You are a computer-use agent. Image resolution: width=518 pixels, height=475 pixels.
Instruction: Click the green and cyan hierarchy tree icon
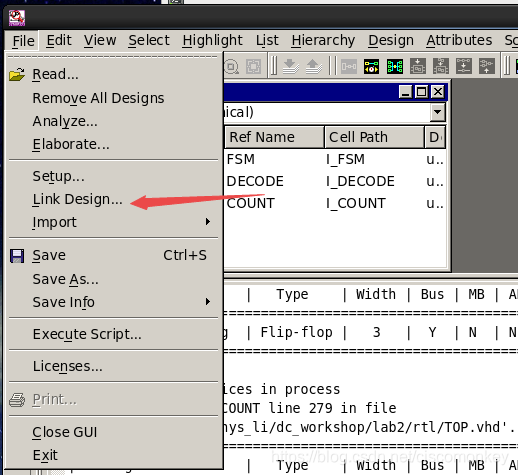pos(395,66)
